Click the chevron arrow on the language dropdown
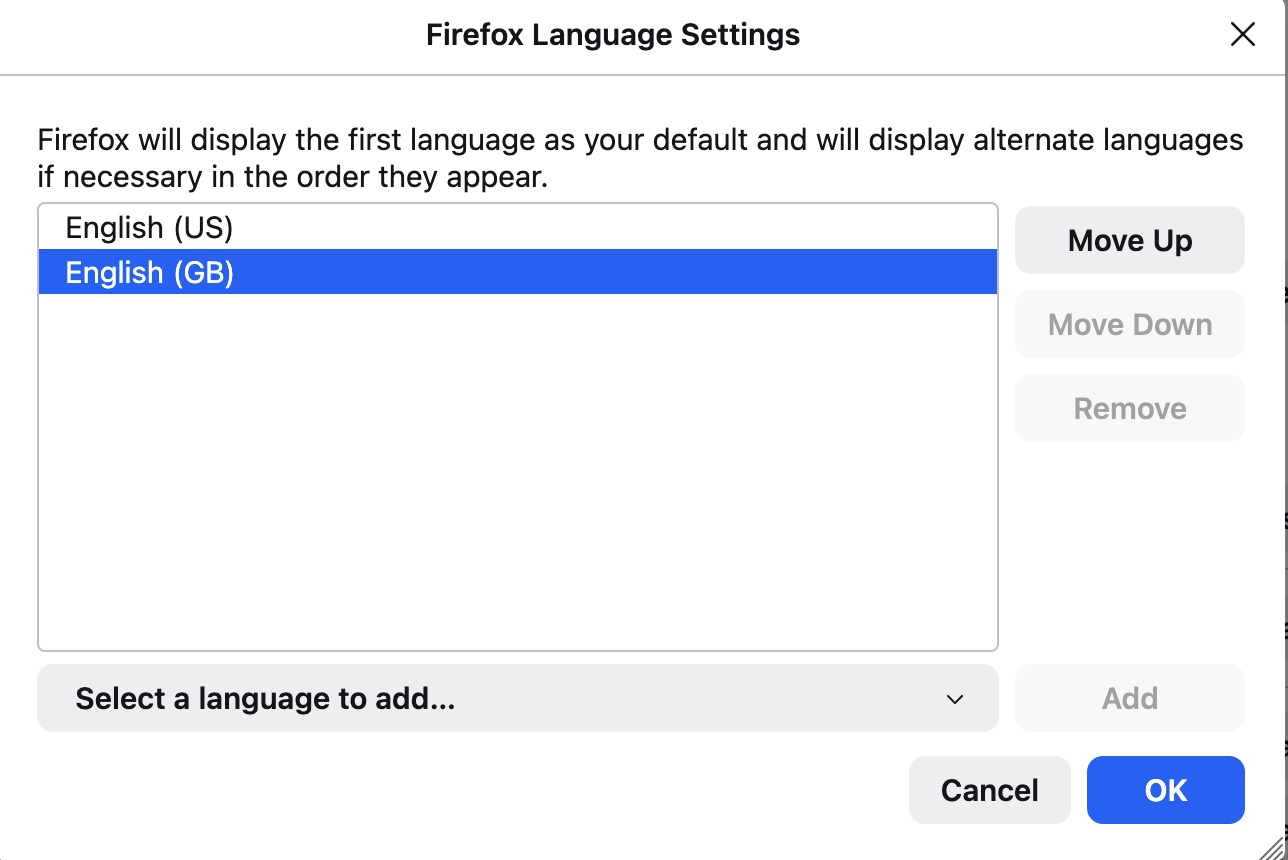This screenshot has height=860, width=1288. click(x=955, y=699)
